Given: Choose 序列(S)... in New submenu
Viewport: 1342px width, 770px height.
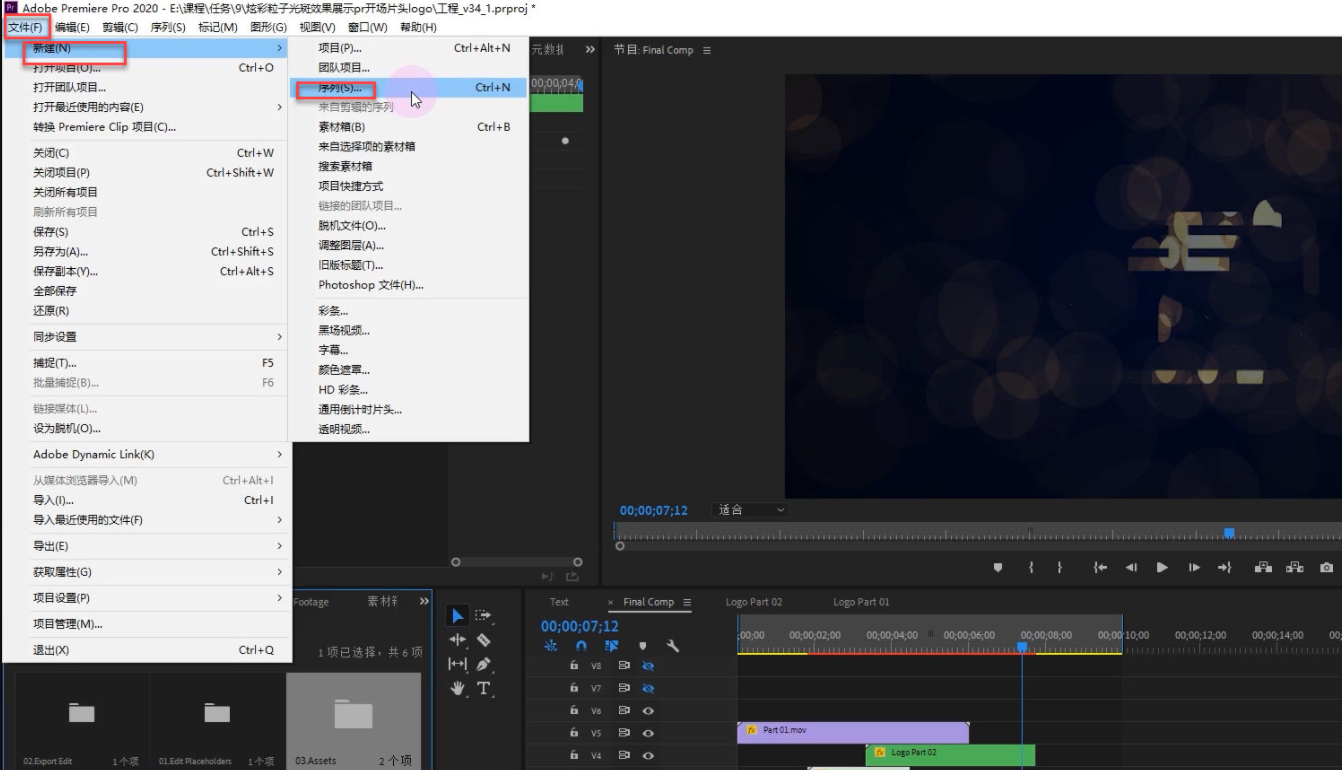Looking at the screenshot, I should (408, 88).
